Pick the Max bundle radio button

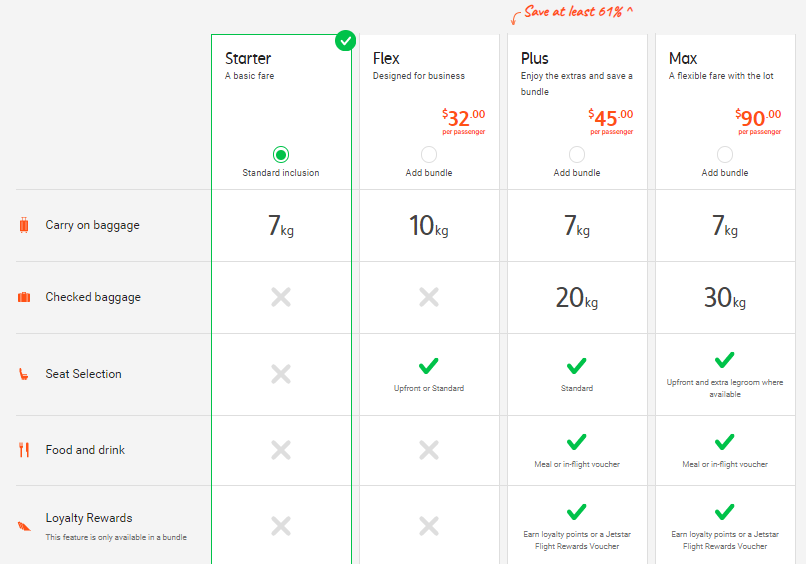tap(725, 154)
